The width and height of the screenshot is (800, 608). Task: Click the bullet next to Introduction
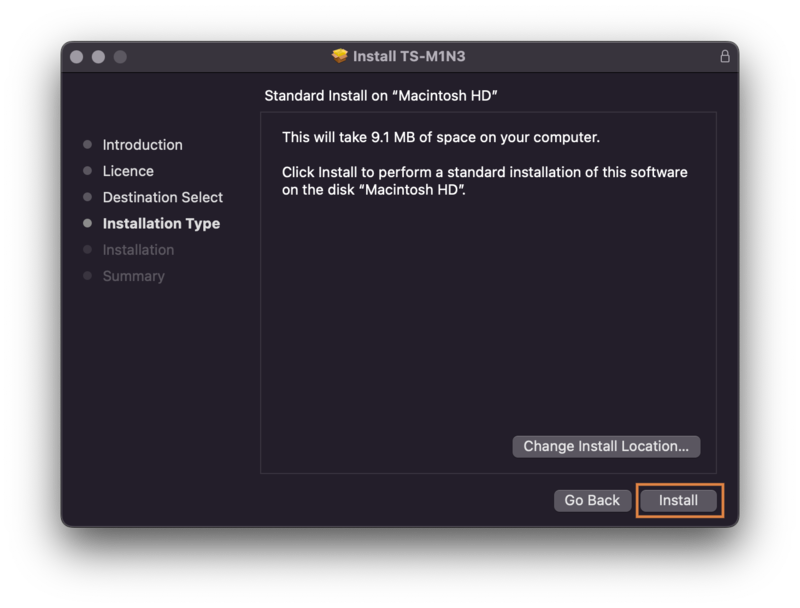click(x=88, y=145)
